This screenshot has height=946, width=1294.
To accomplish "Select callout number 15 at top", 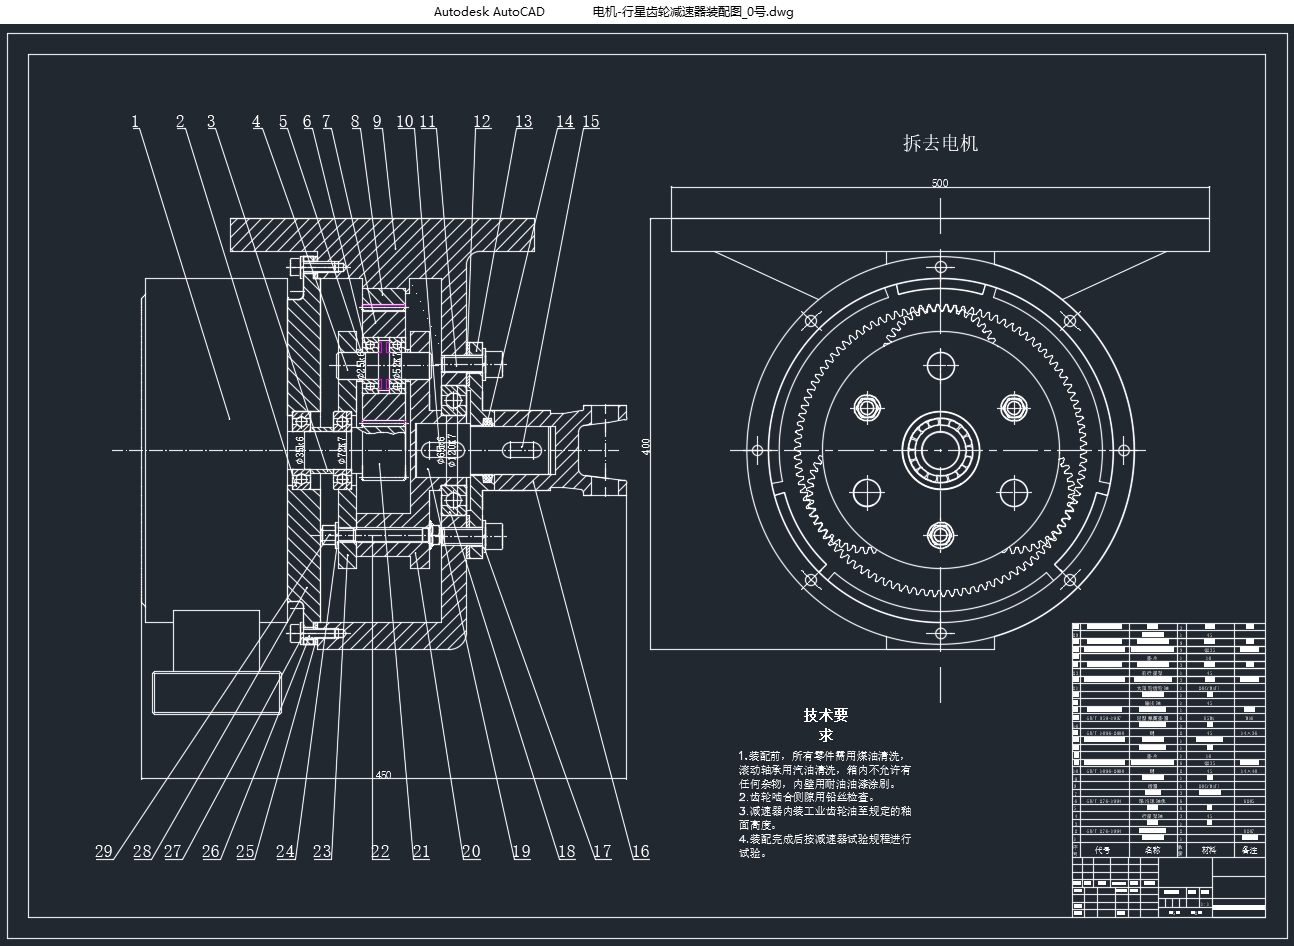I will [590, 122].
